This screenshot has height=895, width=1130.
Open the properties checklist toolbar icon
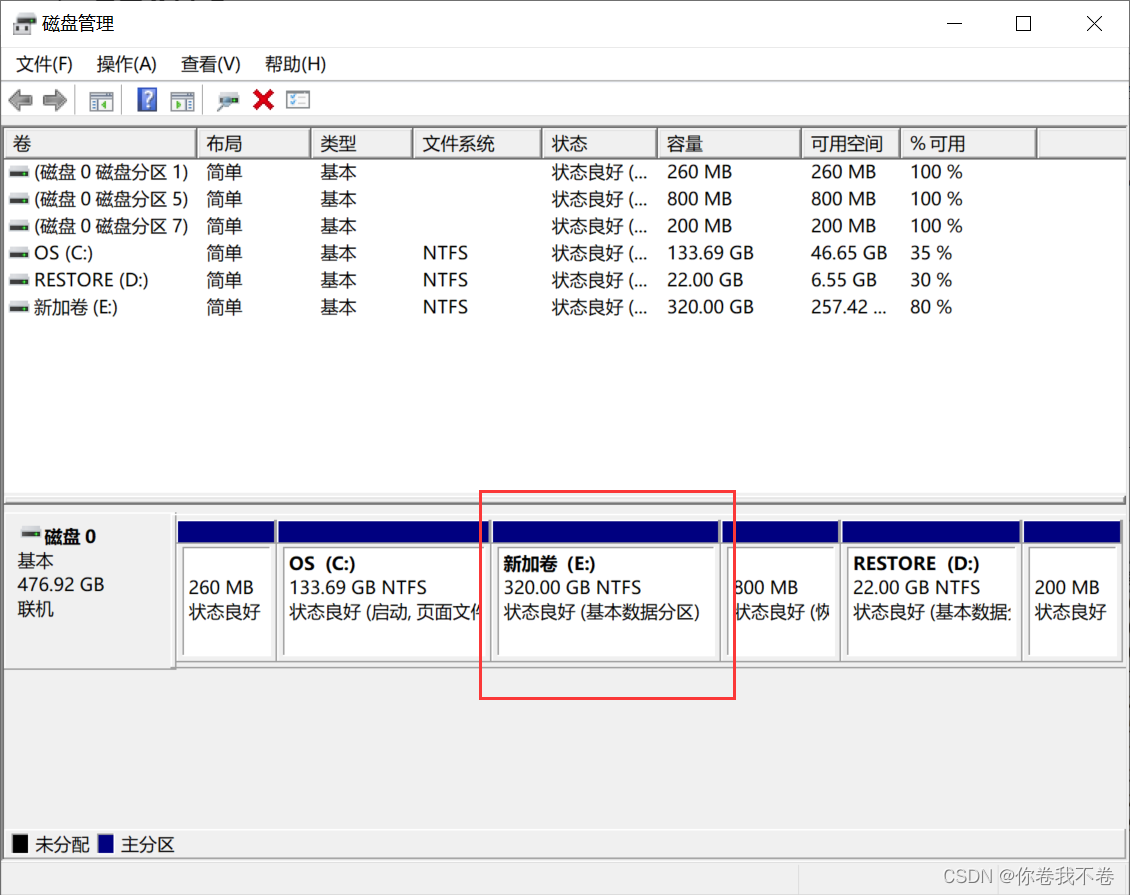click(x=298, y=100)
